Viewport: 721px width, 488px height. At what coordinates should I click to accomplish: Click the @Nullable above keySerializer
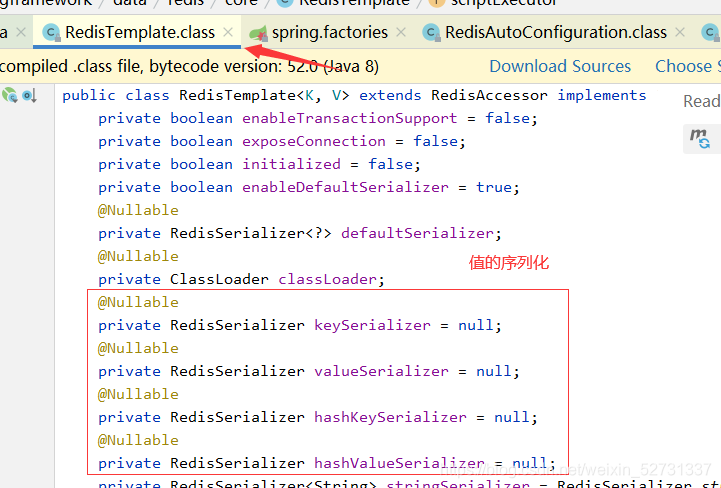tap(138, 302)
